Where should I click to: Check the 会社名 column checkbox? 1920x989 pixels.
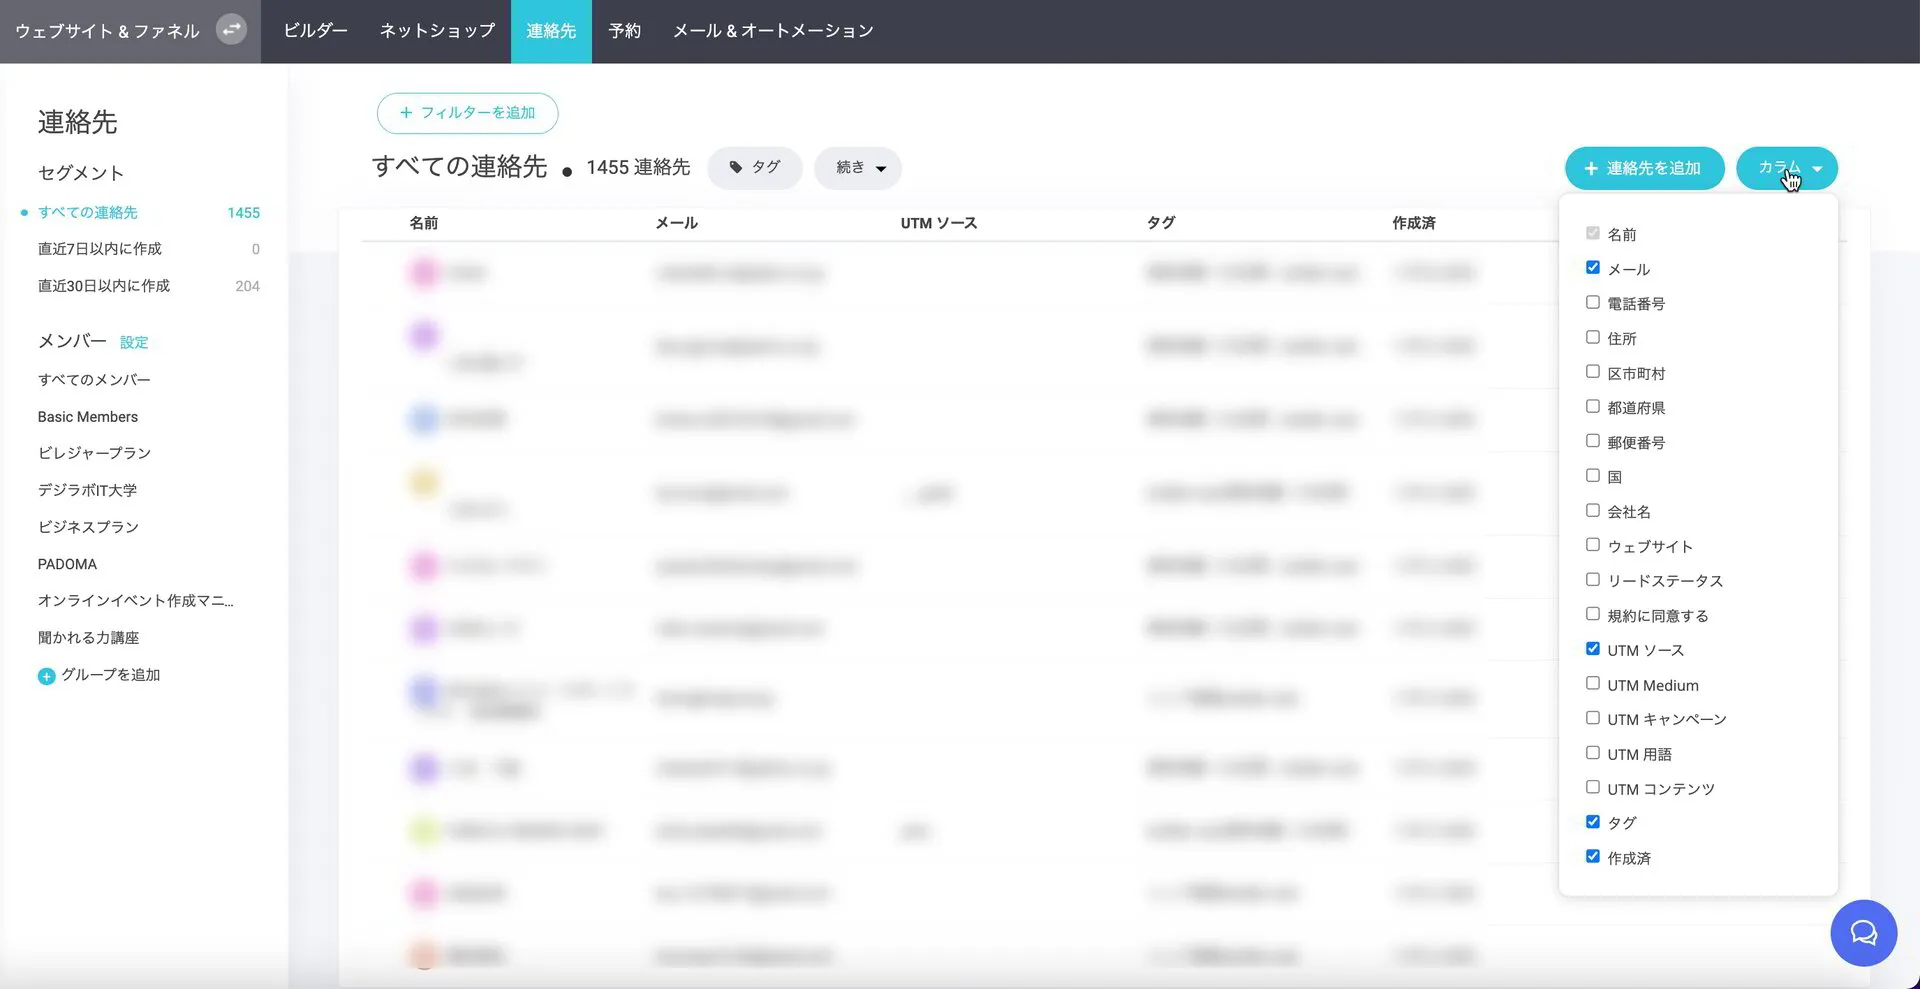tap(1593, 511)
